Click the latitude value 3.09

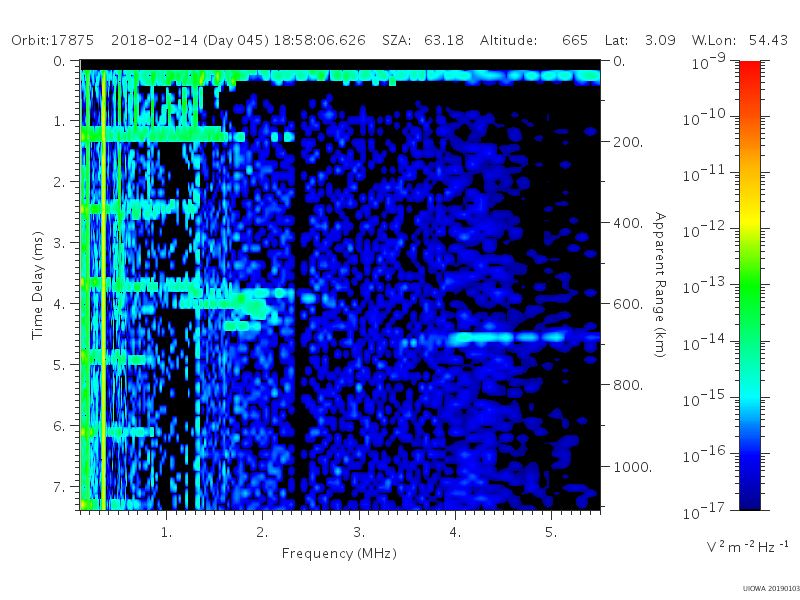(x=660, y=40)
